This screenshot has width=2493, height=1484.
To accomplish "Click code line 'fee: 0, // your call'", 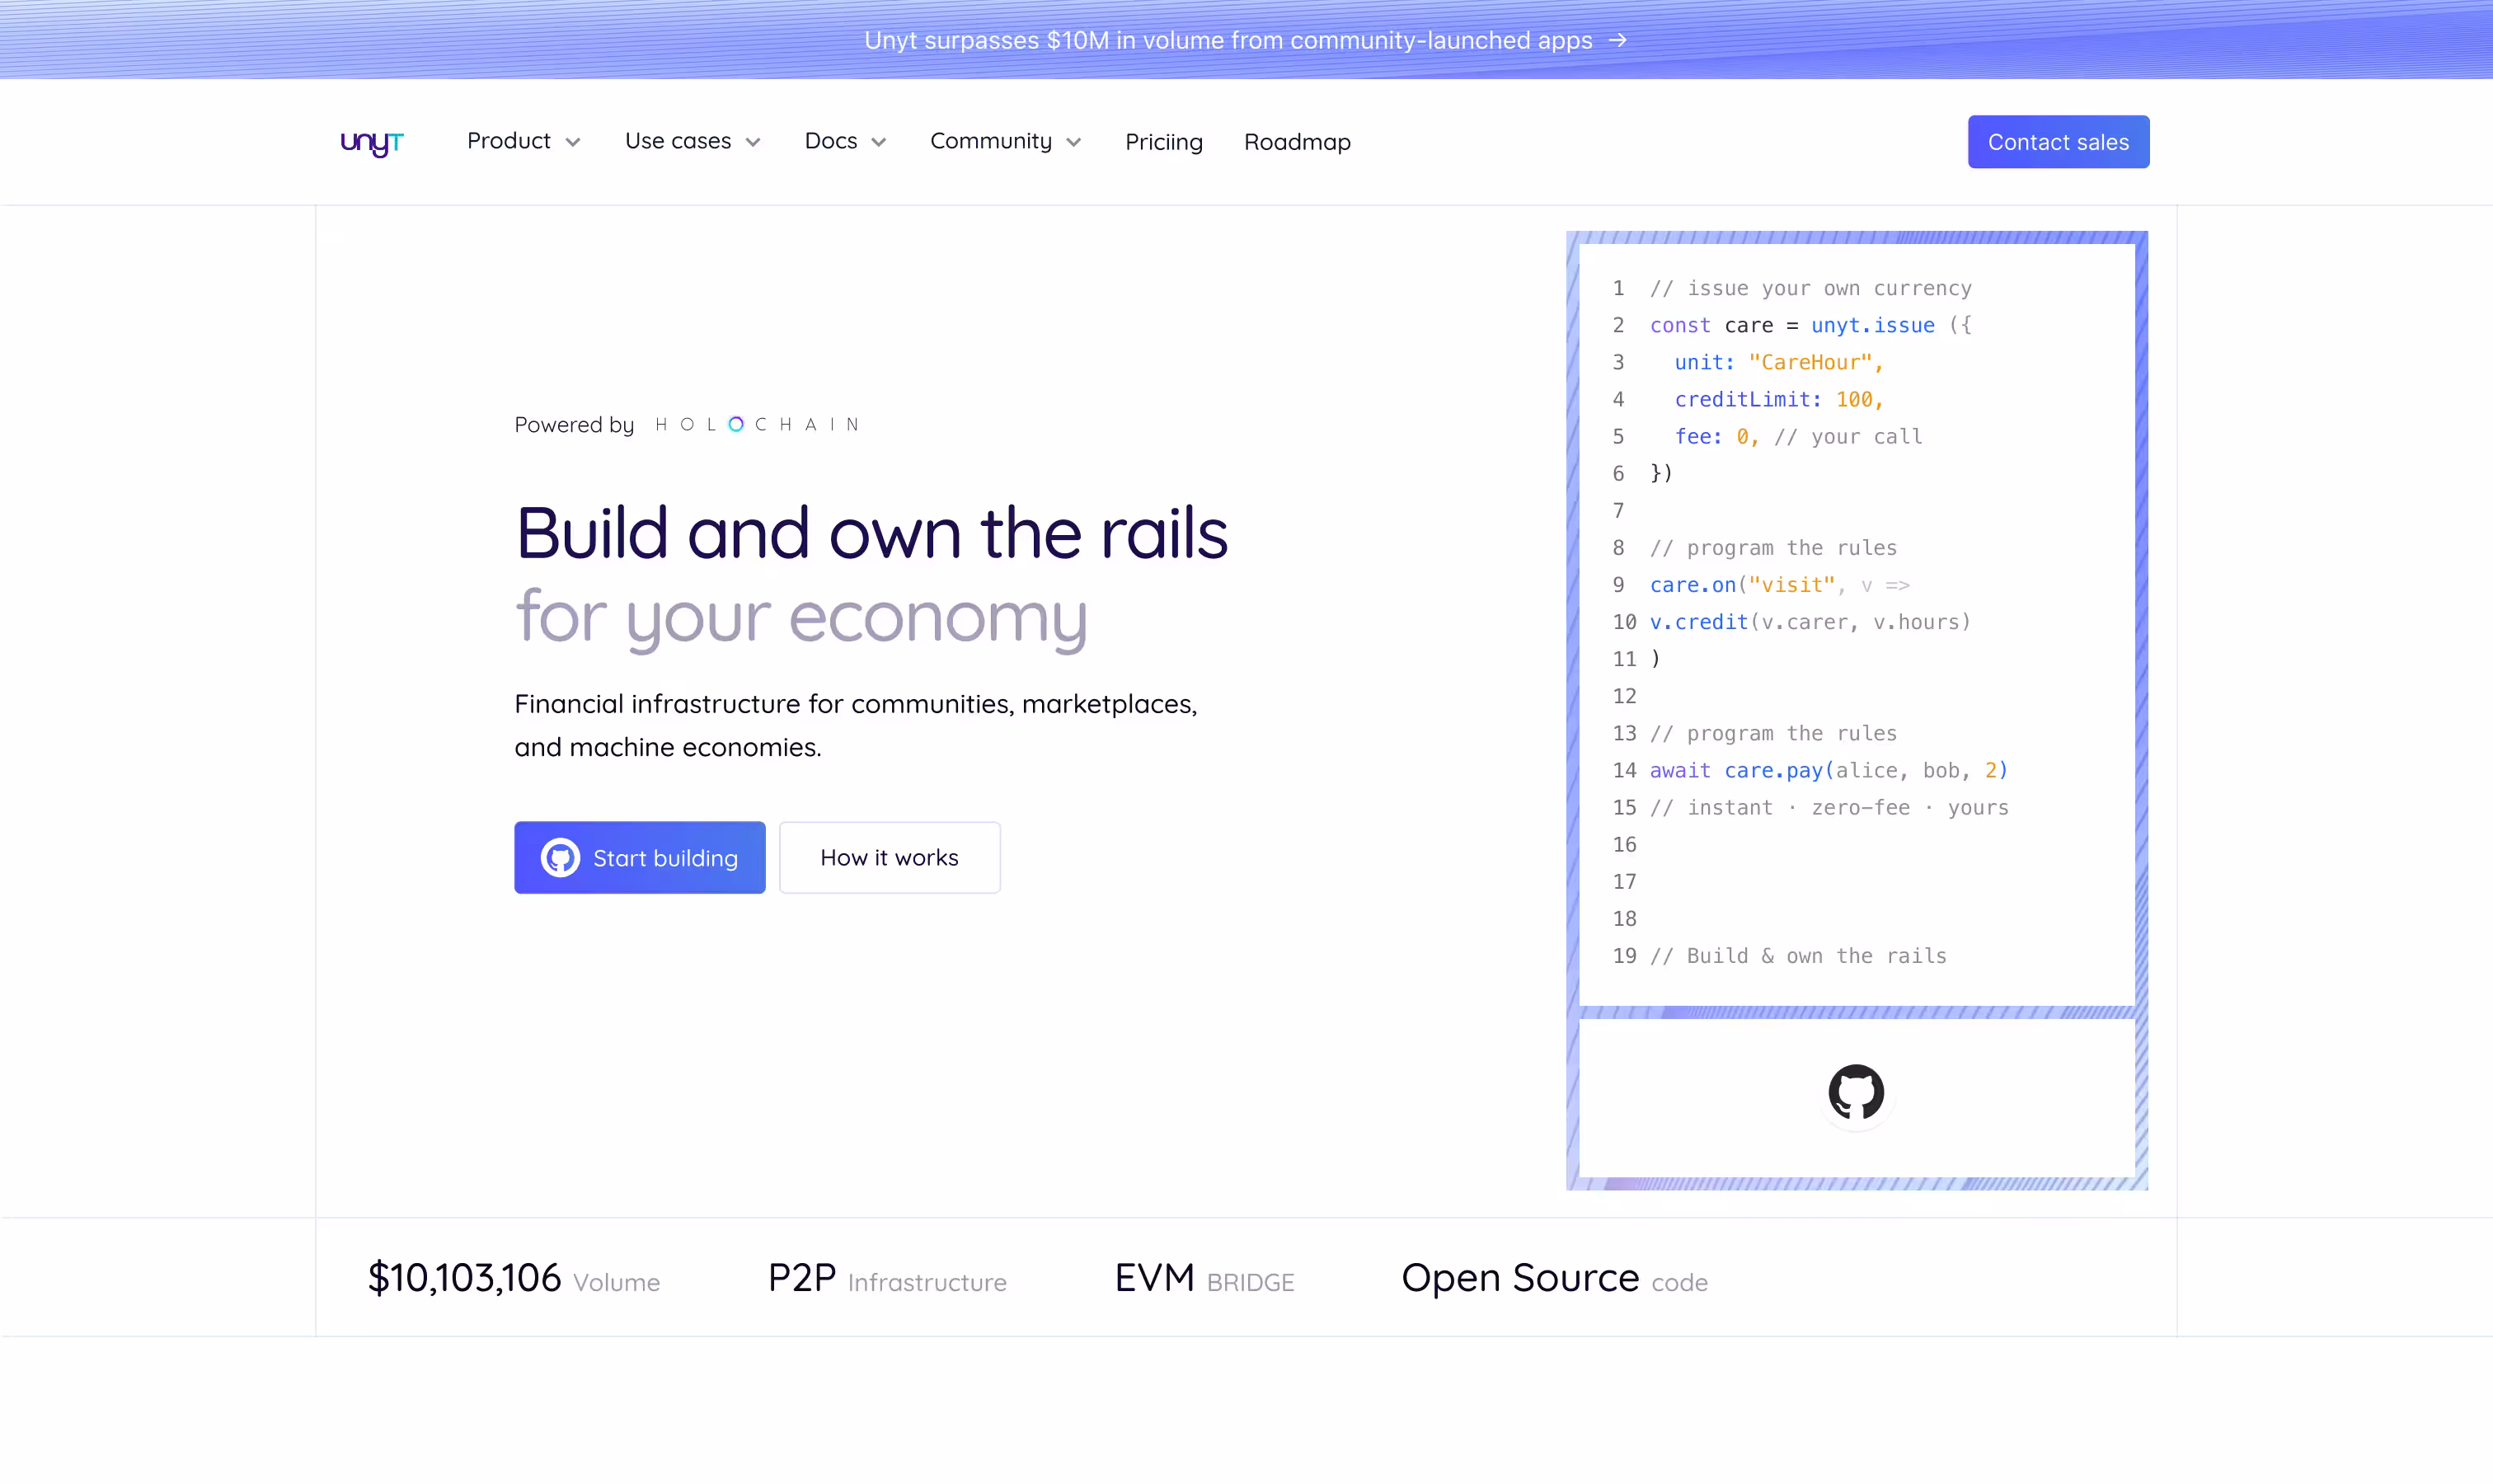I will 1798,436.
